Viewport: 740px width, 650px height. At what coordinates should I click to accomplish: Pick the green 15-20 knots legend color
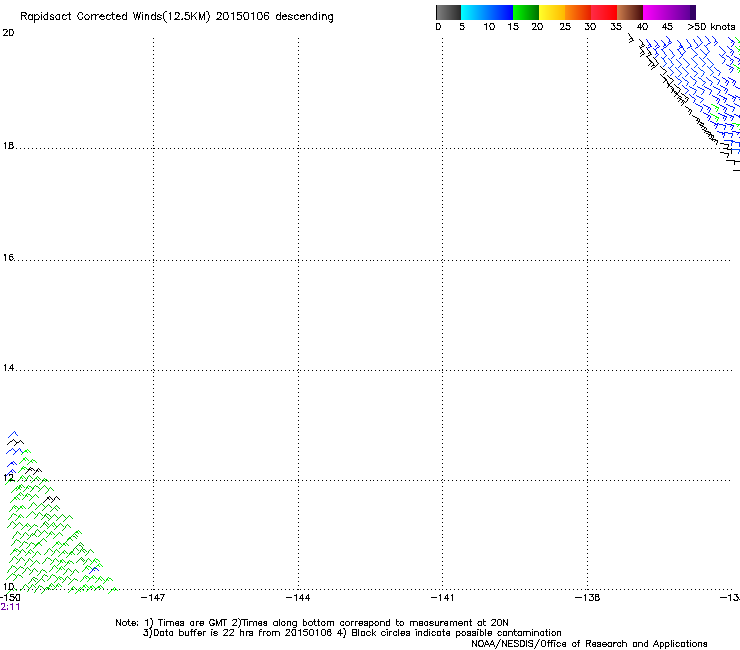click(526, 12)
